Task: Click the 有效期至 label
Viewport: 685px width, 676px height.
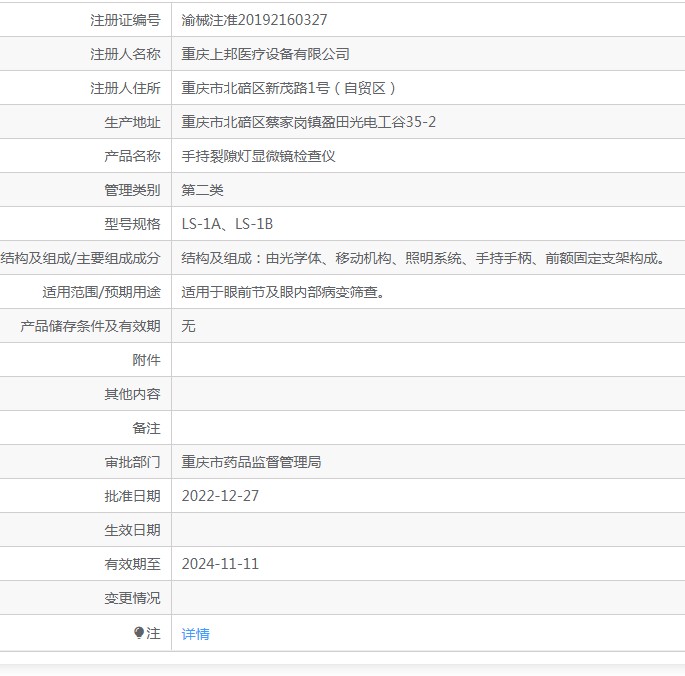Action: (132, 564)
